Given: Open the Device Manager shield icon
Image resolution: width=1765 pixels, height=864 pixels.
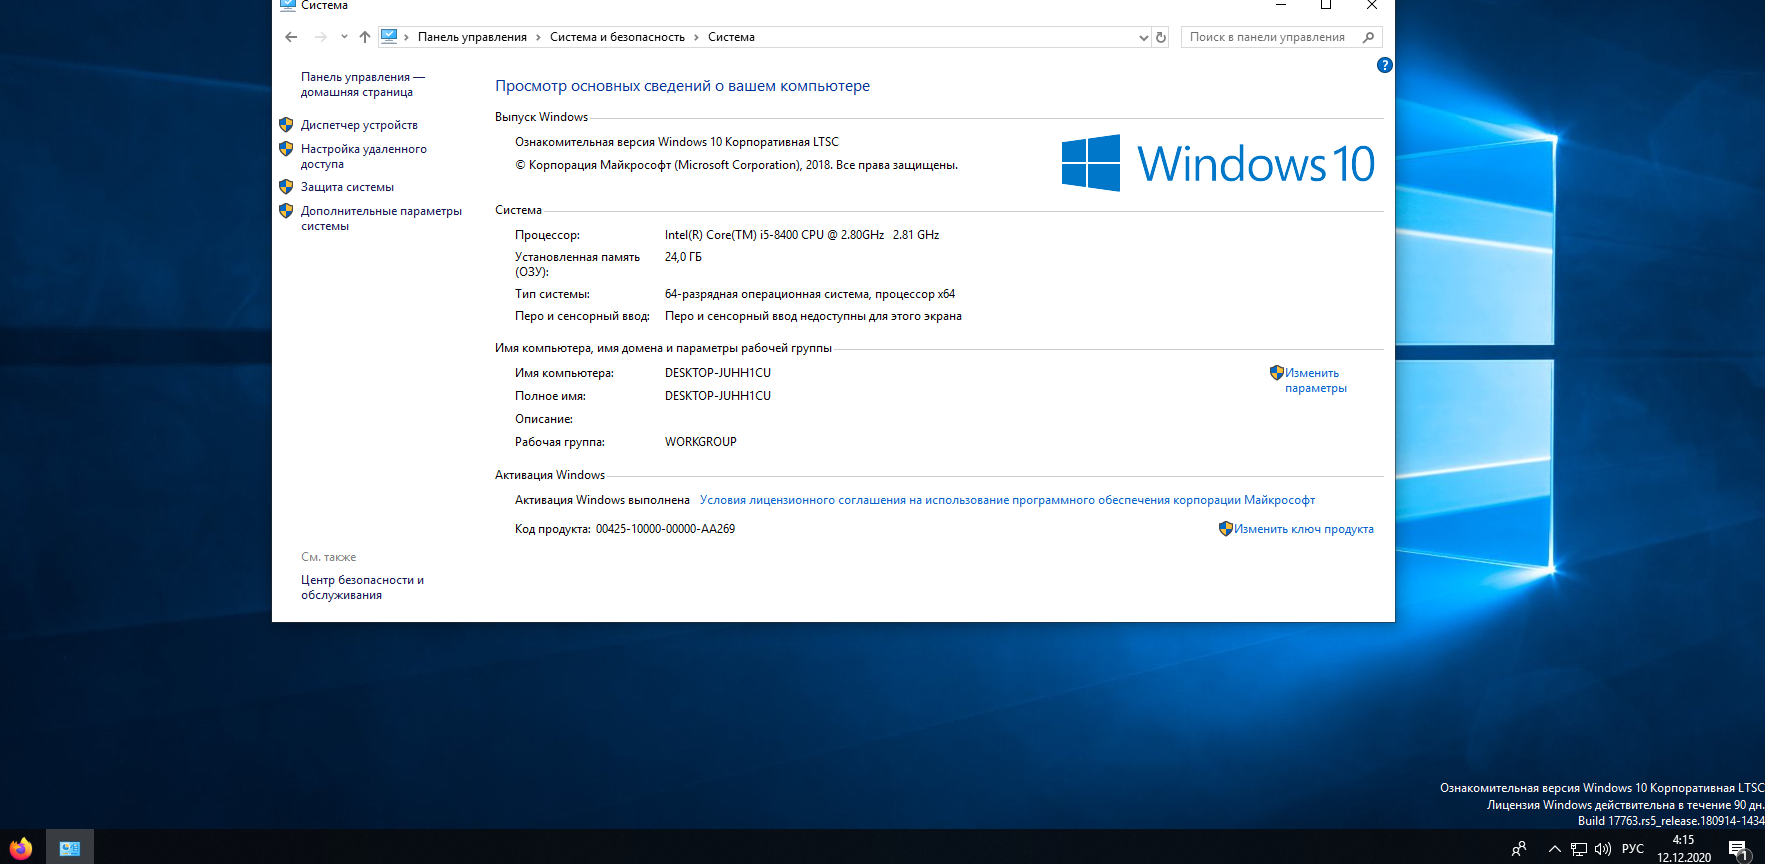Looking at the screenshot, I should coord(286,125).
